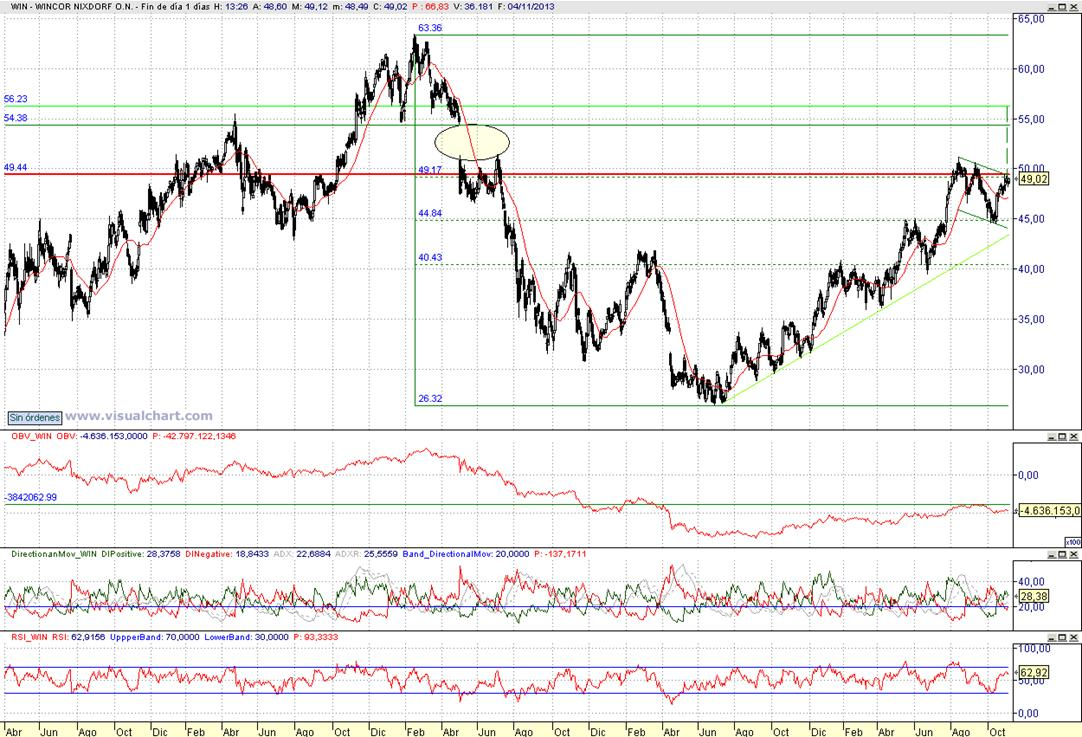The image size is (1082, 737).
Task: Click the 40.43 Fibonacci level label
Action: [x=430, y=257]
